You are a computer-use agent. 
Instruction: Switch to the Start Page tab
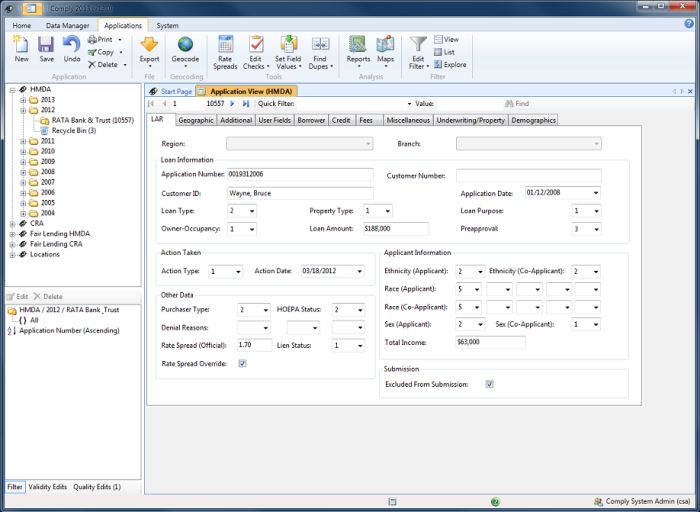(171, 91)
